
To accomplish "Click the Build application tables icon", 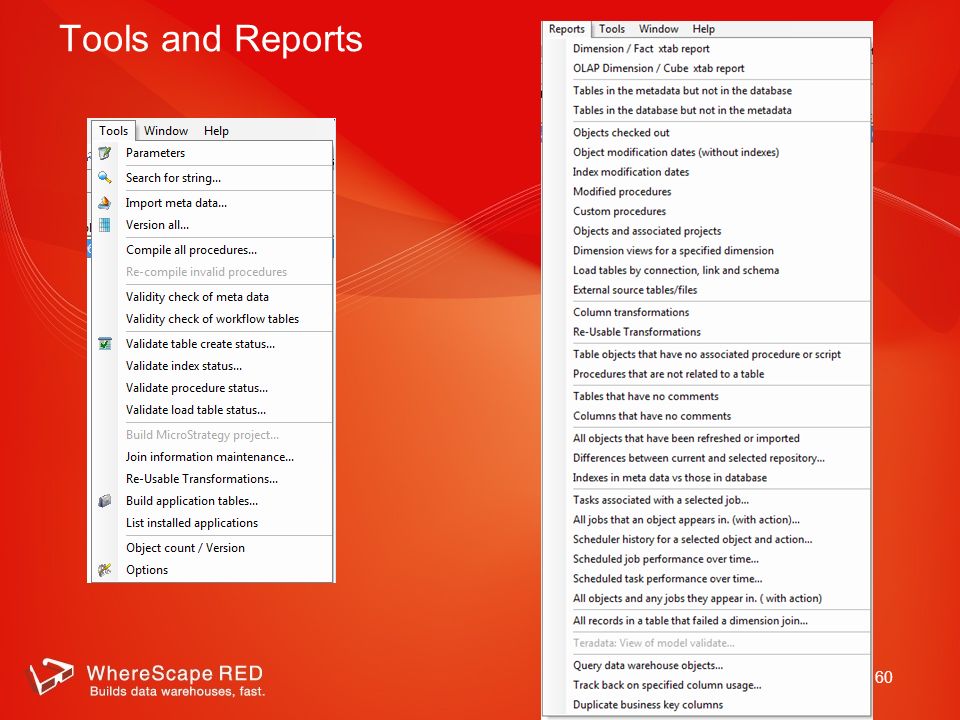I will pyautogui.click(x=105, y=501).
